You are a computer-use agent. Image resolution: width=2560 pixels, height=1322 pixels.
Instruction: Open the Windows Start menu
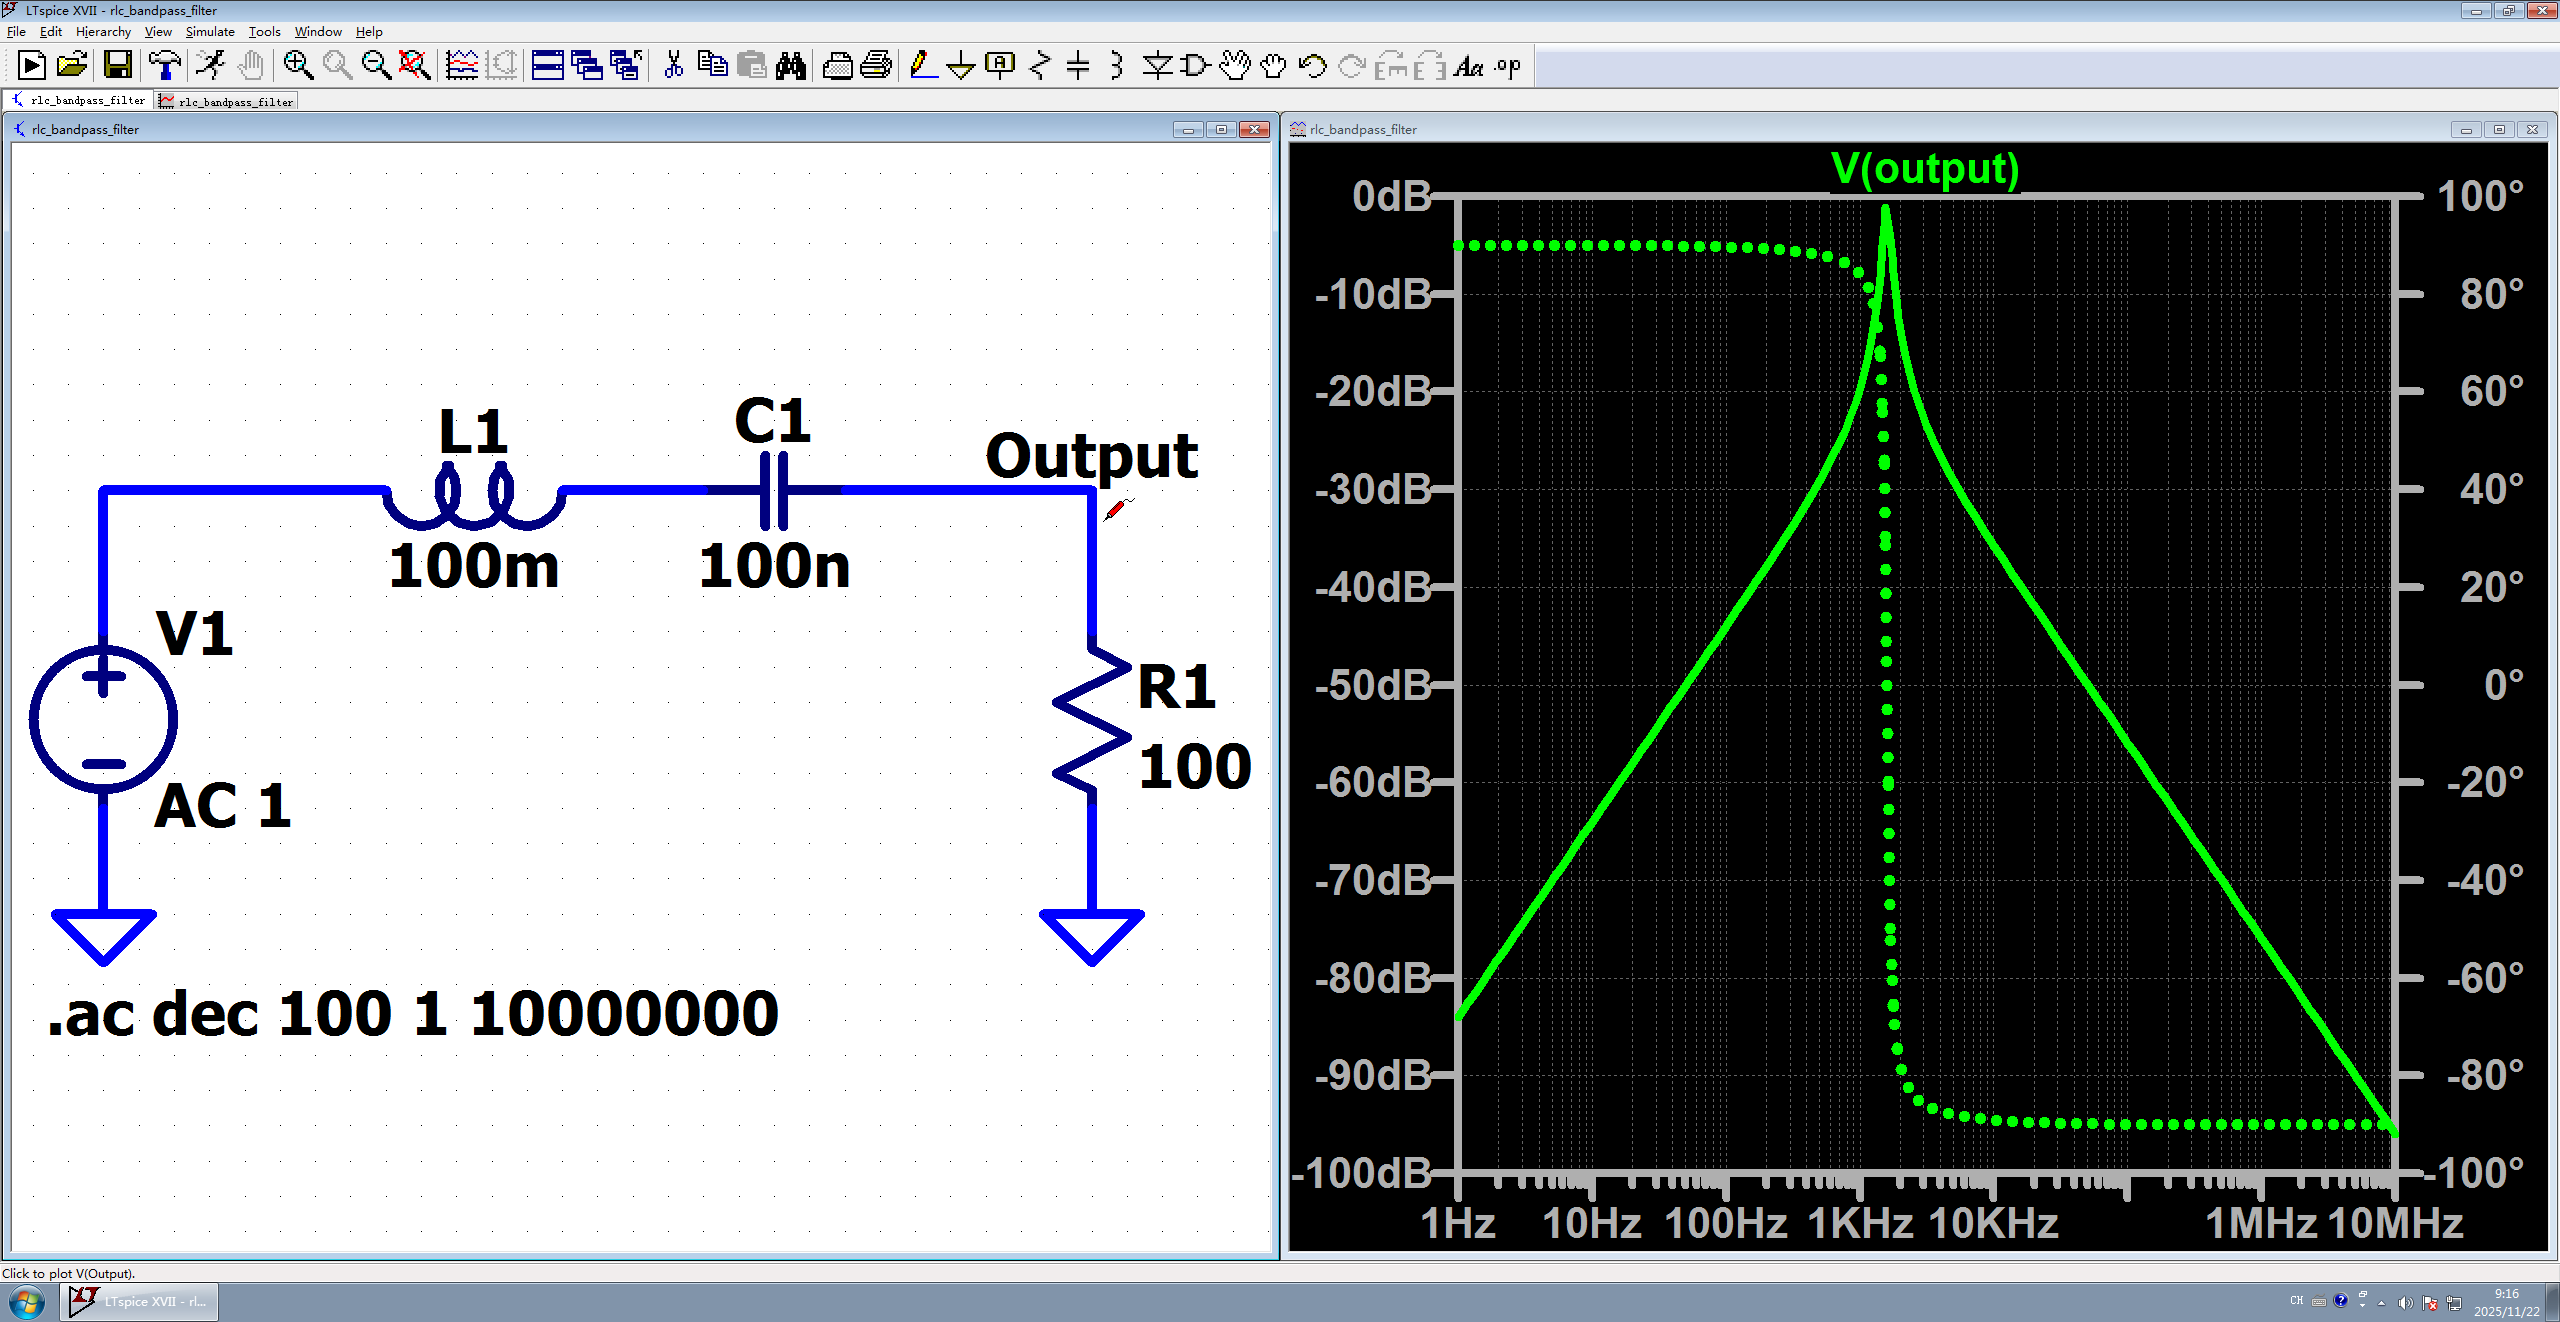click(x=27, y=1302)
